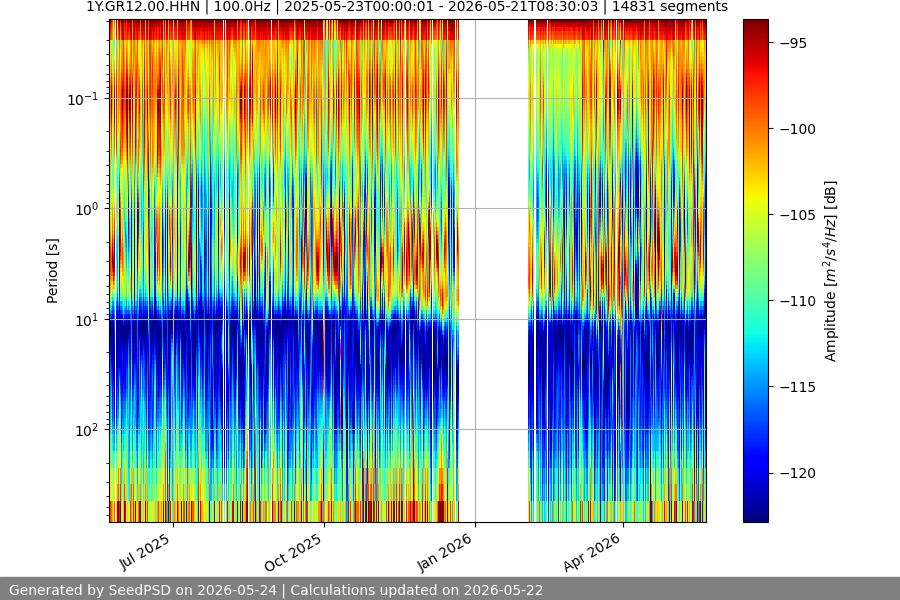This screenshot has width=900, height=600.
Task: Click the '−110' colorbar tick label
Action: click(798, 301)
